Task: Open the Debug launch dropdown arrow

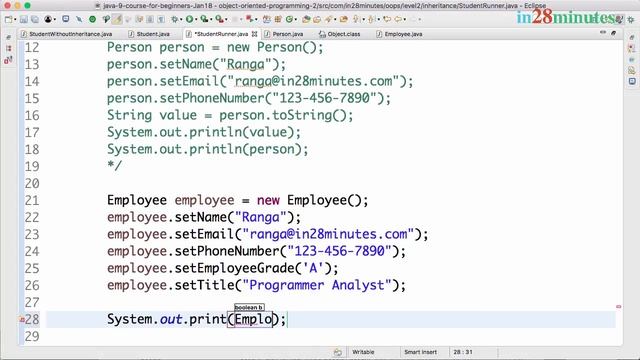Action: [181, 19]
